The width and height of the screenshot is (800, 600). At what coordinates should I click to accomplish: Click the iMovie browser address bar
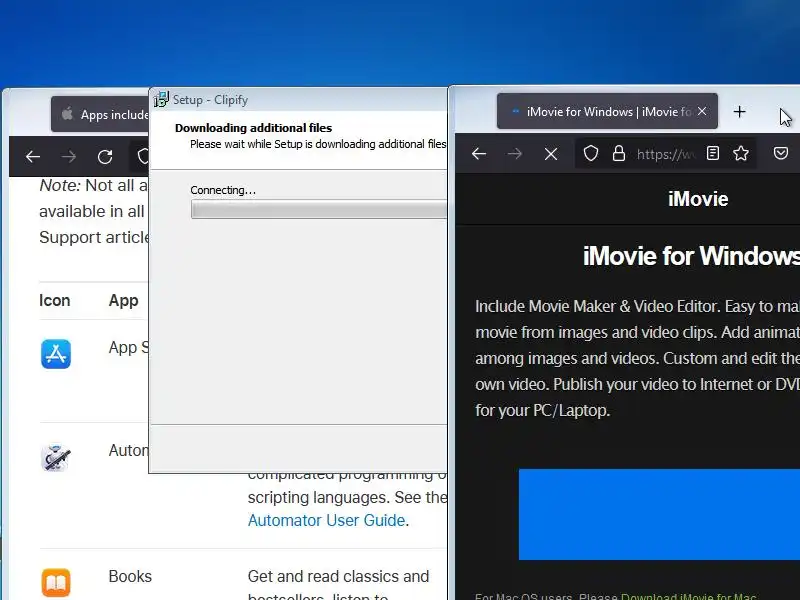click(666, 154)
